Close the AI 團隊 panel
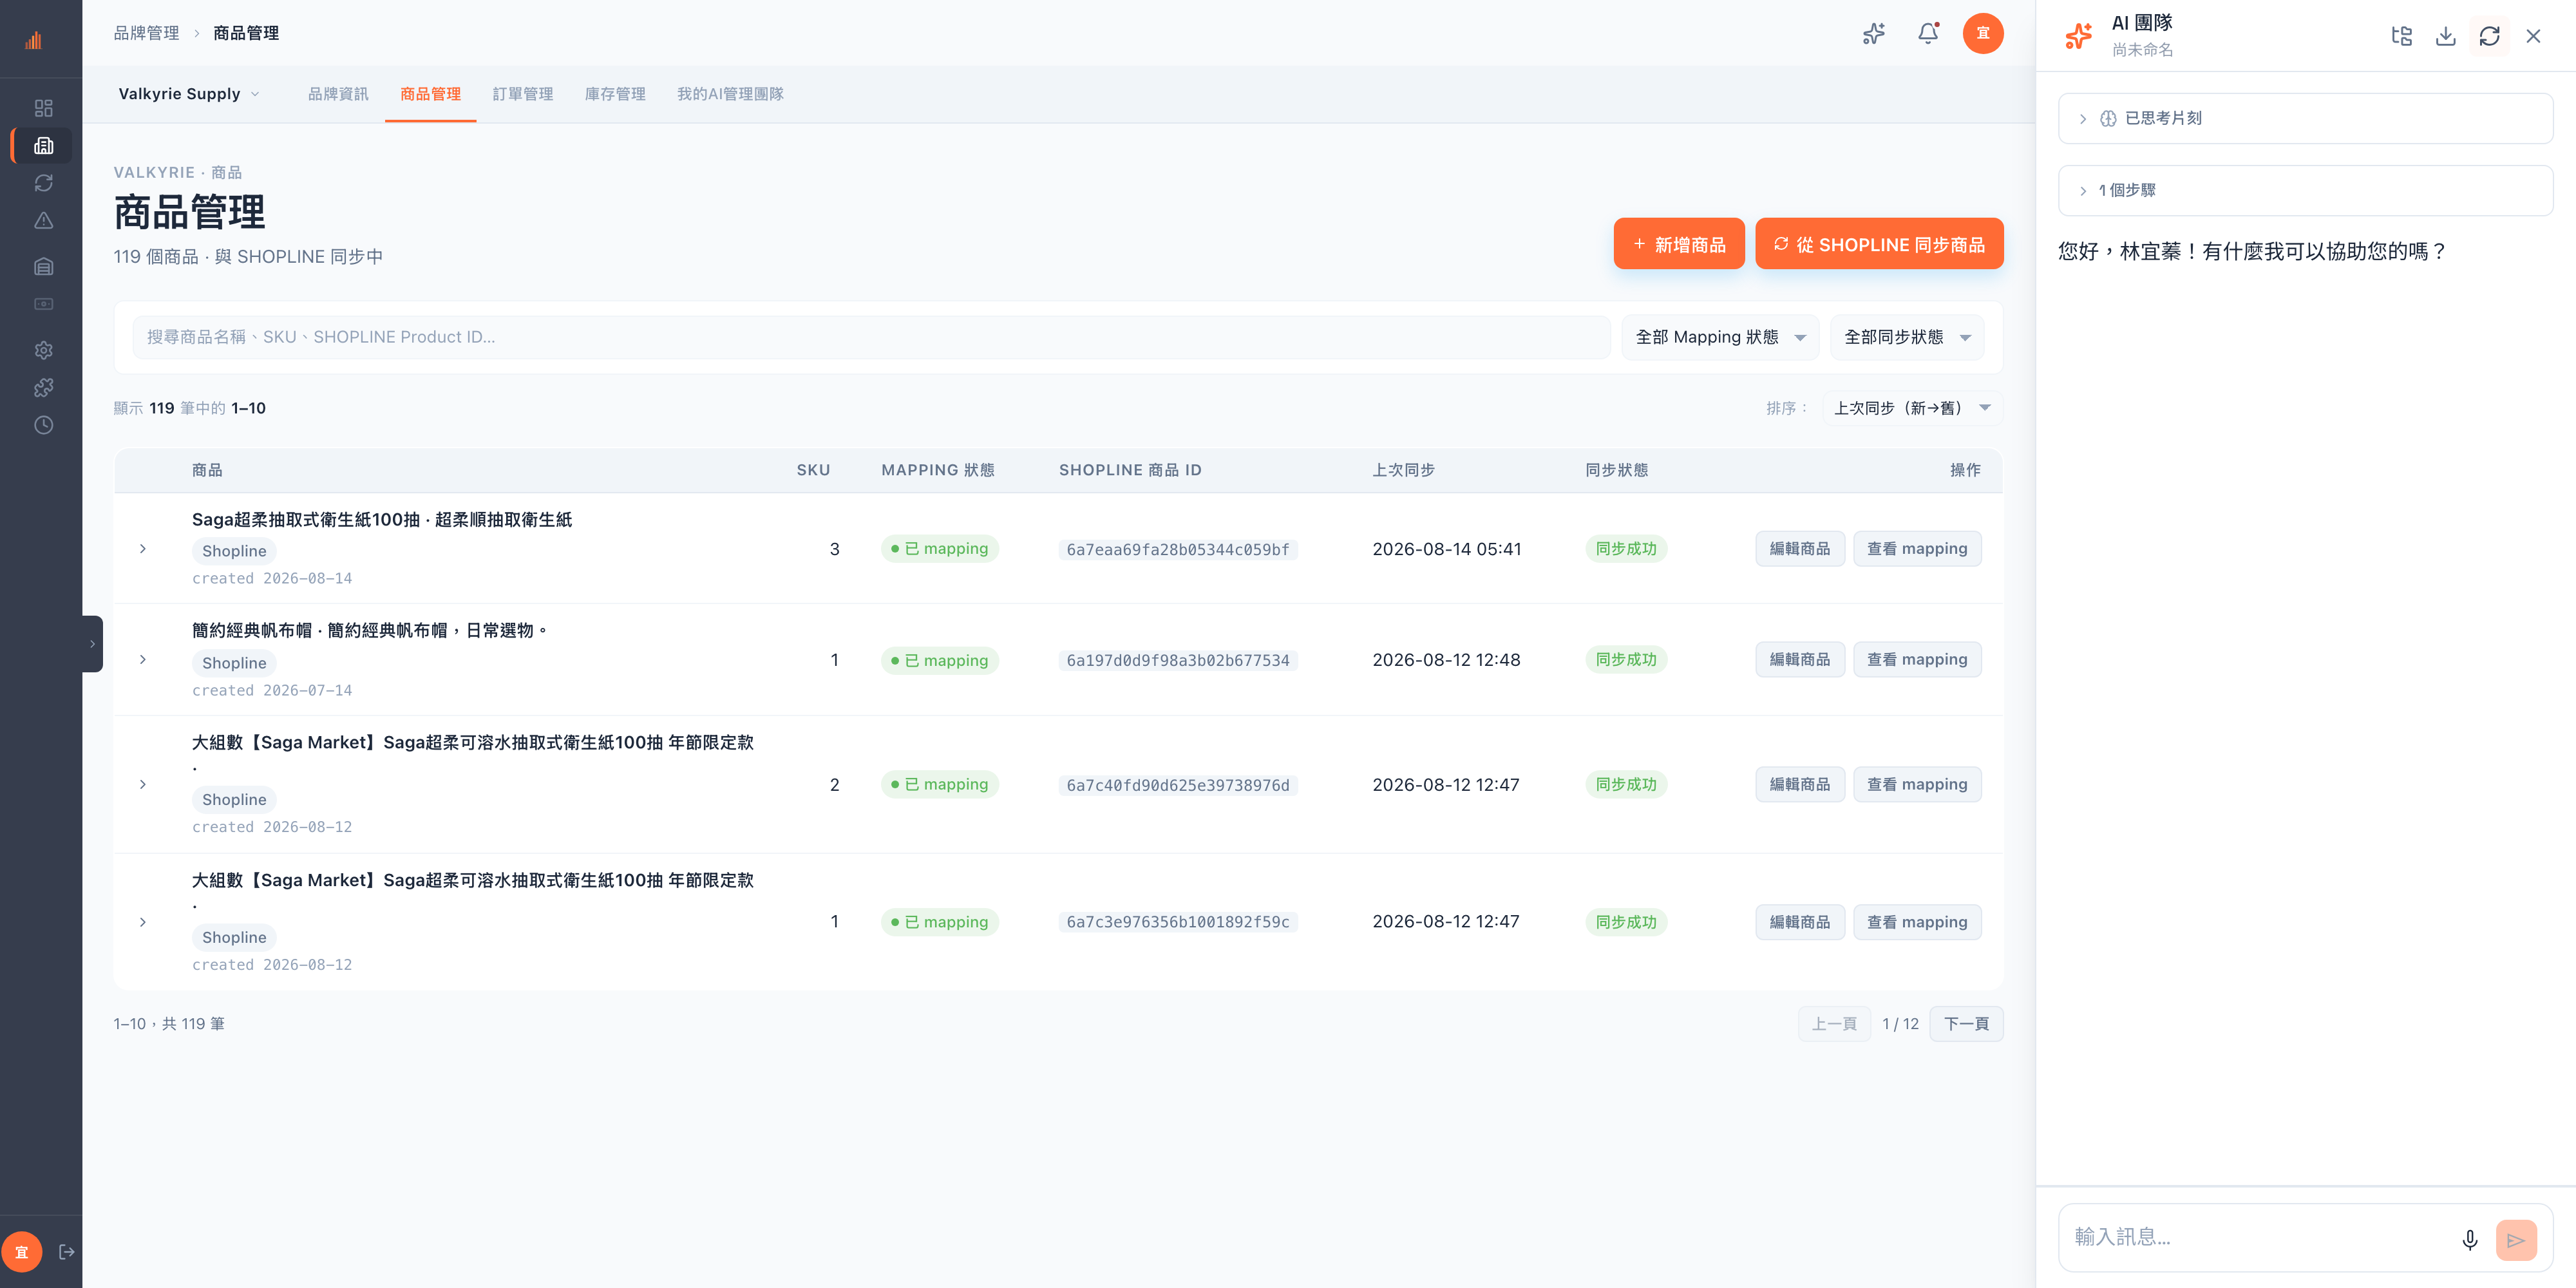 (x=2533, y=36)
